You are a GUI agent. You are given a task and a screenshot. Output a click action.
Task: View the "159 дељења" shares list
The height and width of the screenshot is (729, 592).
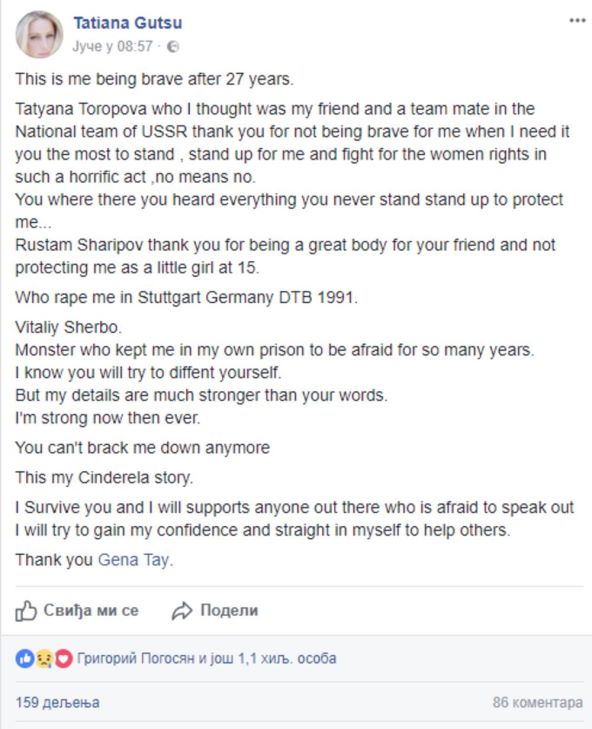[58, 702]
